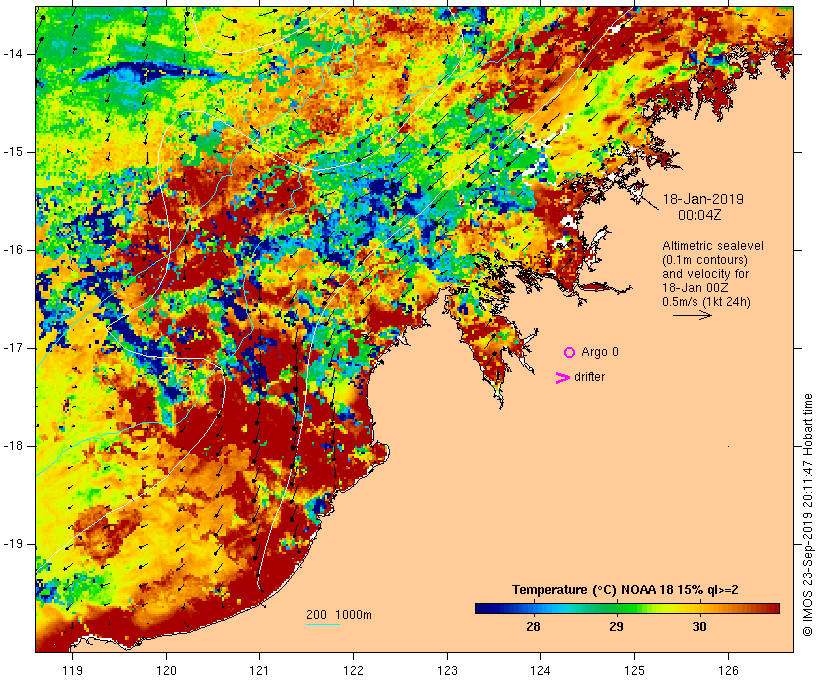Screen dimensions: 820x680
Task: Click the '-16' latitude axis label
Action: point(13,250)
